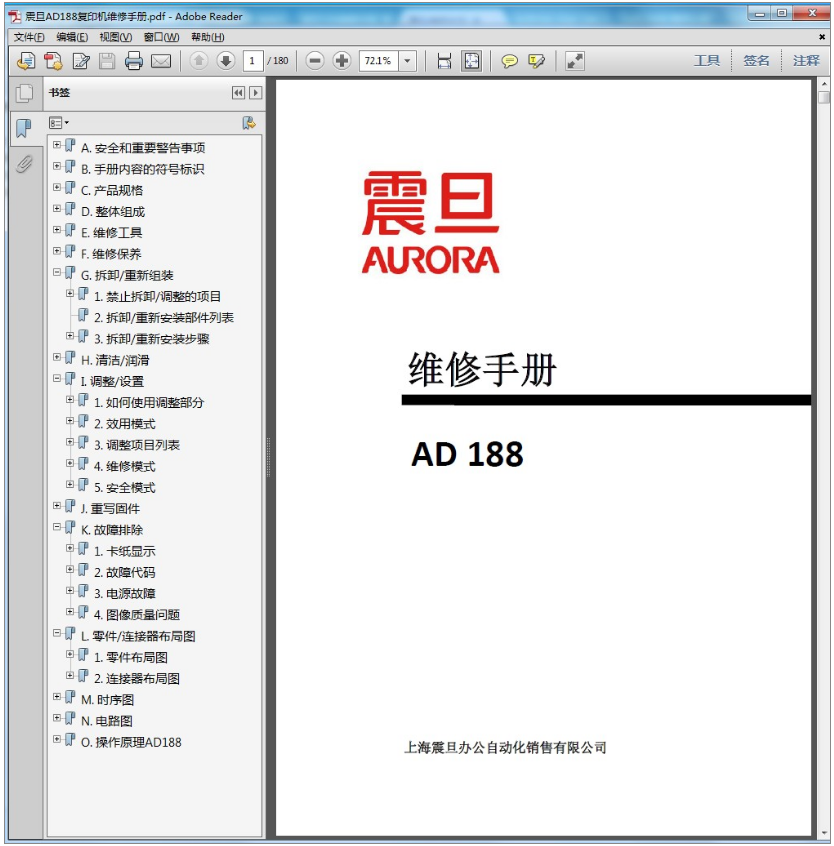
Task: Collapse bookmark G. 拆卸/重新组装
Action: tap(57, 272)
